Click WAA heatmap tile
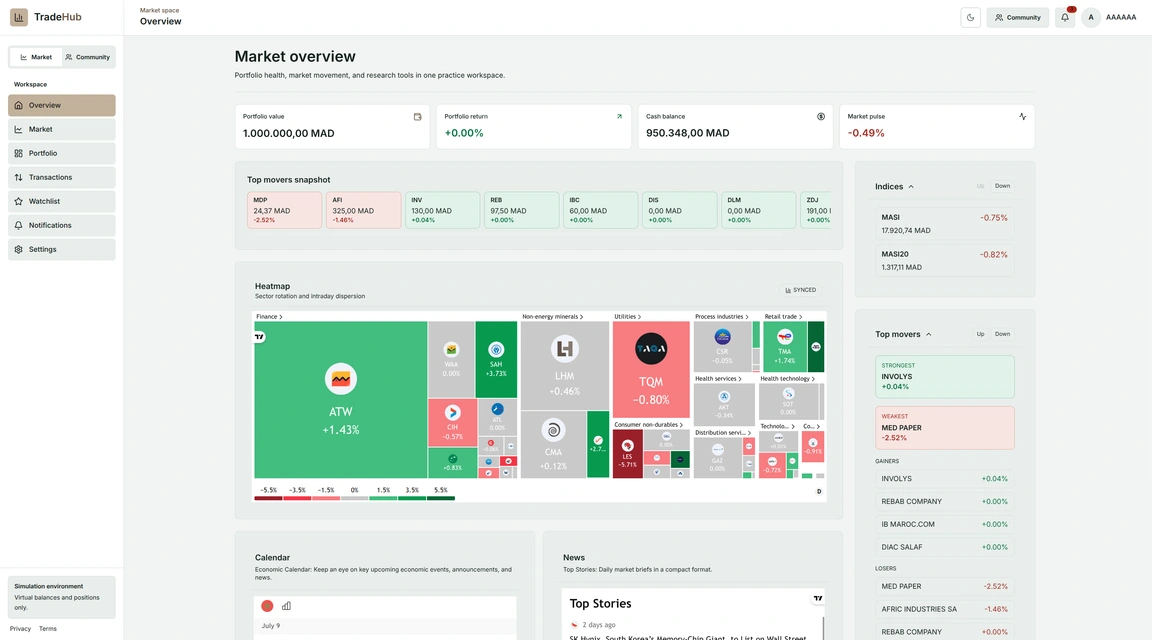 coord(451,359)
